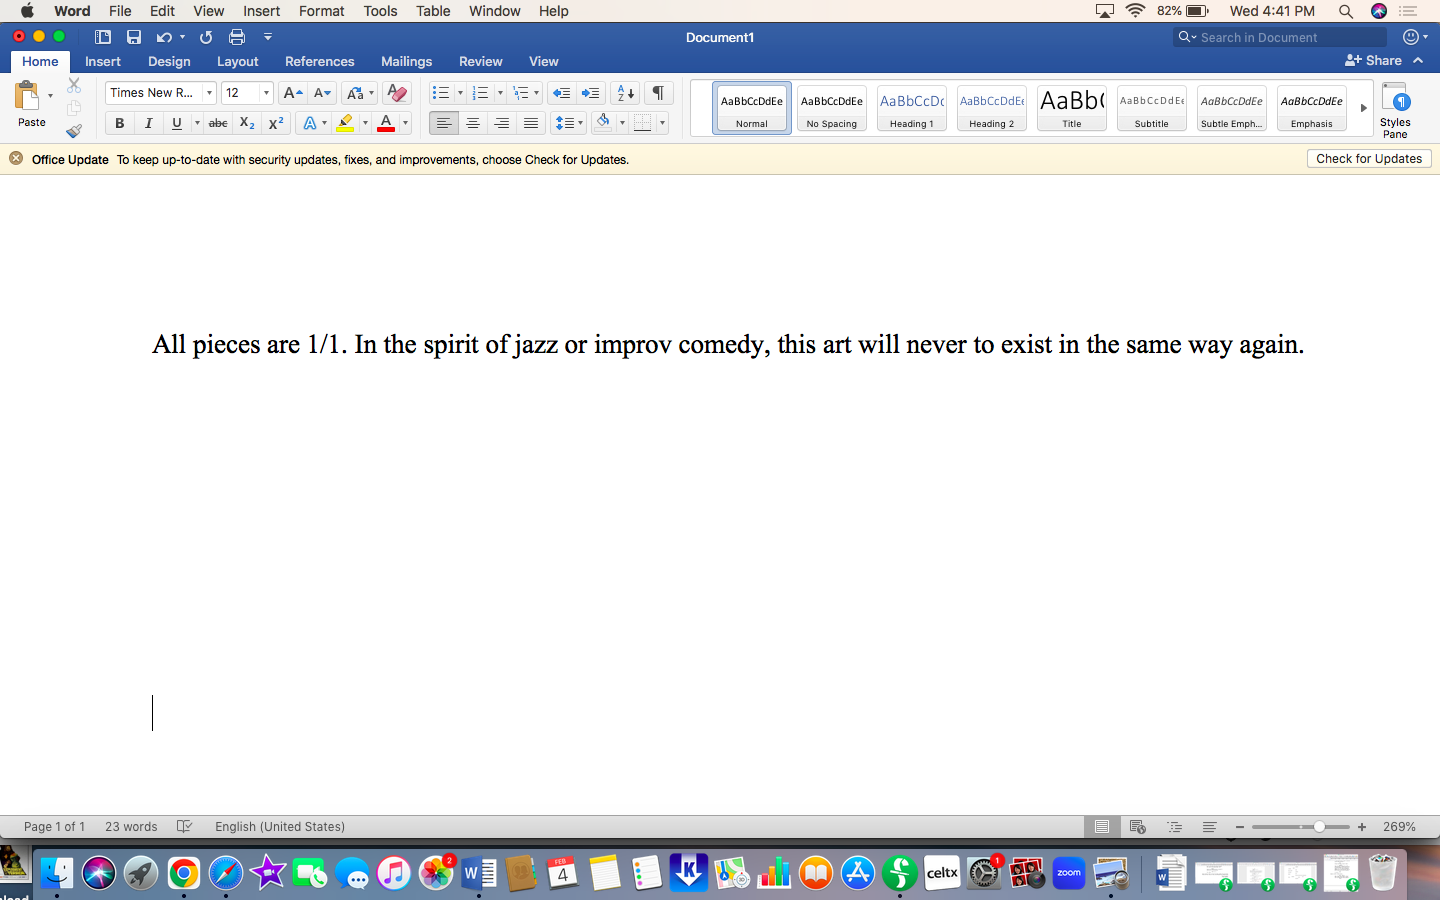Open the Mailings tab

(x=406, y=61)
